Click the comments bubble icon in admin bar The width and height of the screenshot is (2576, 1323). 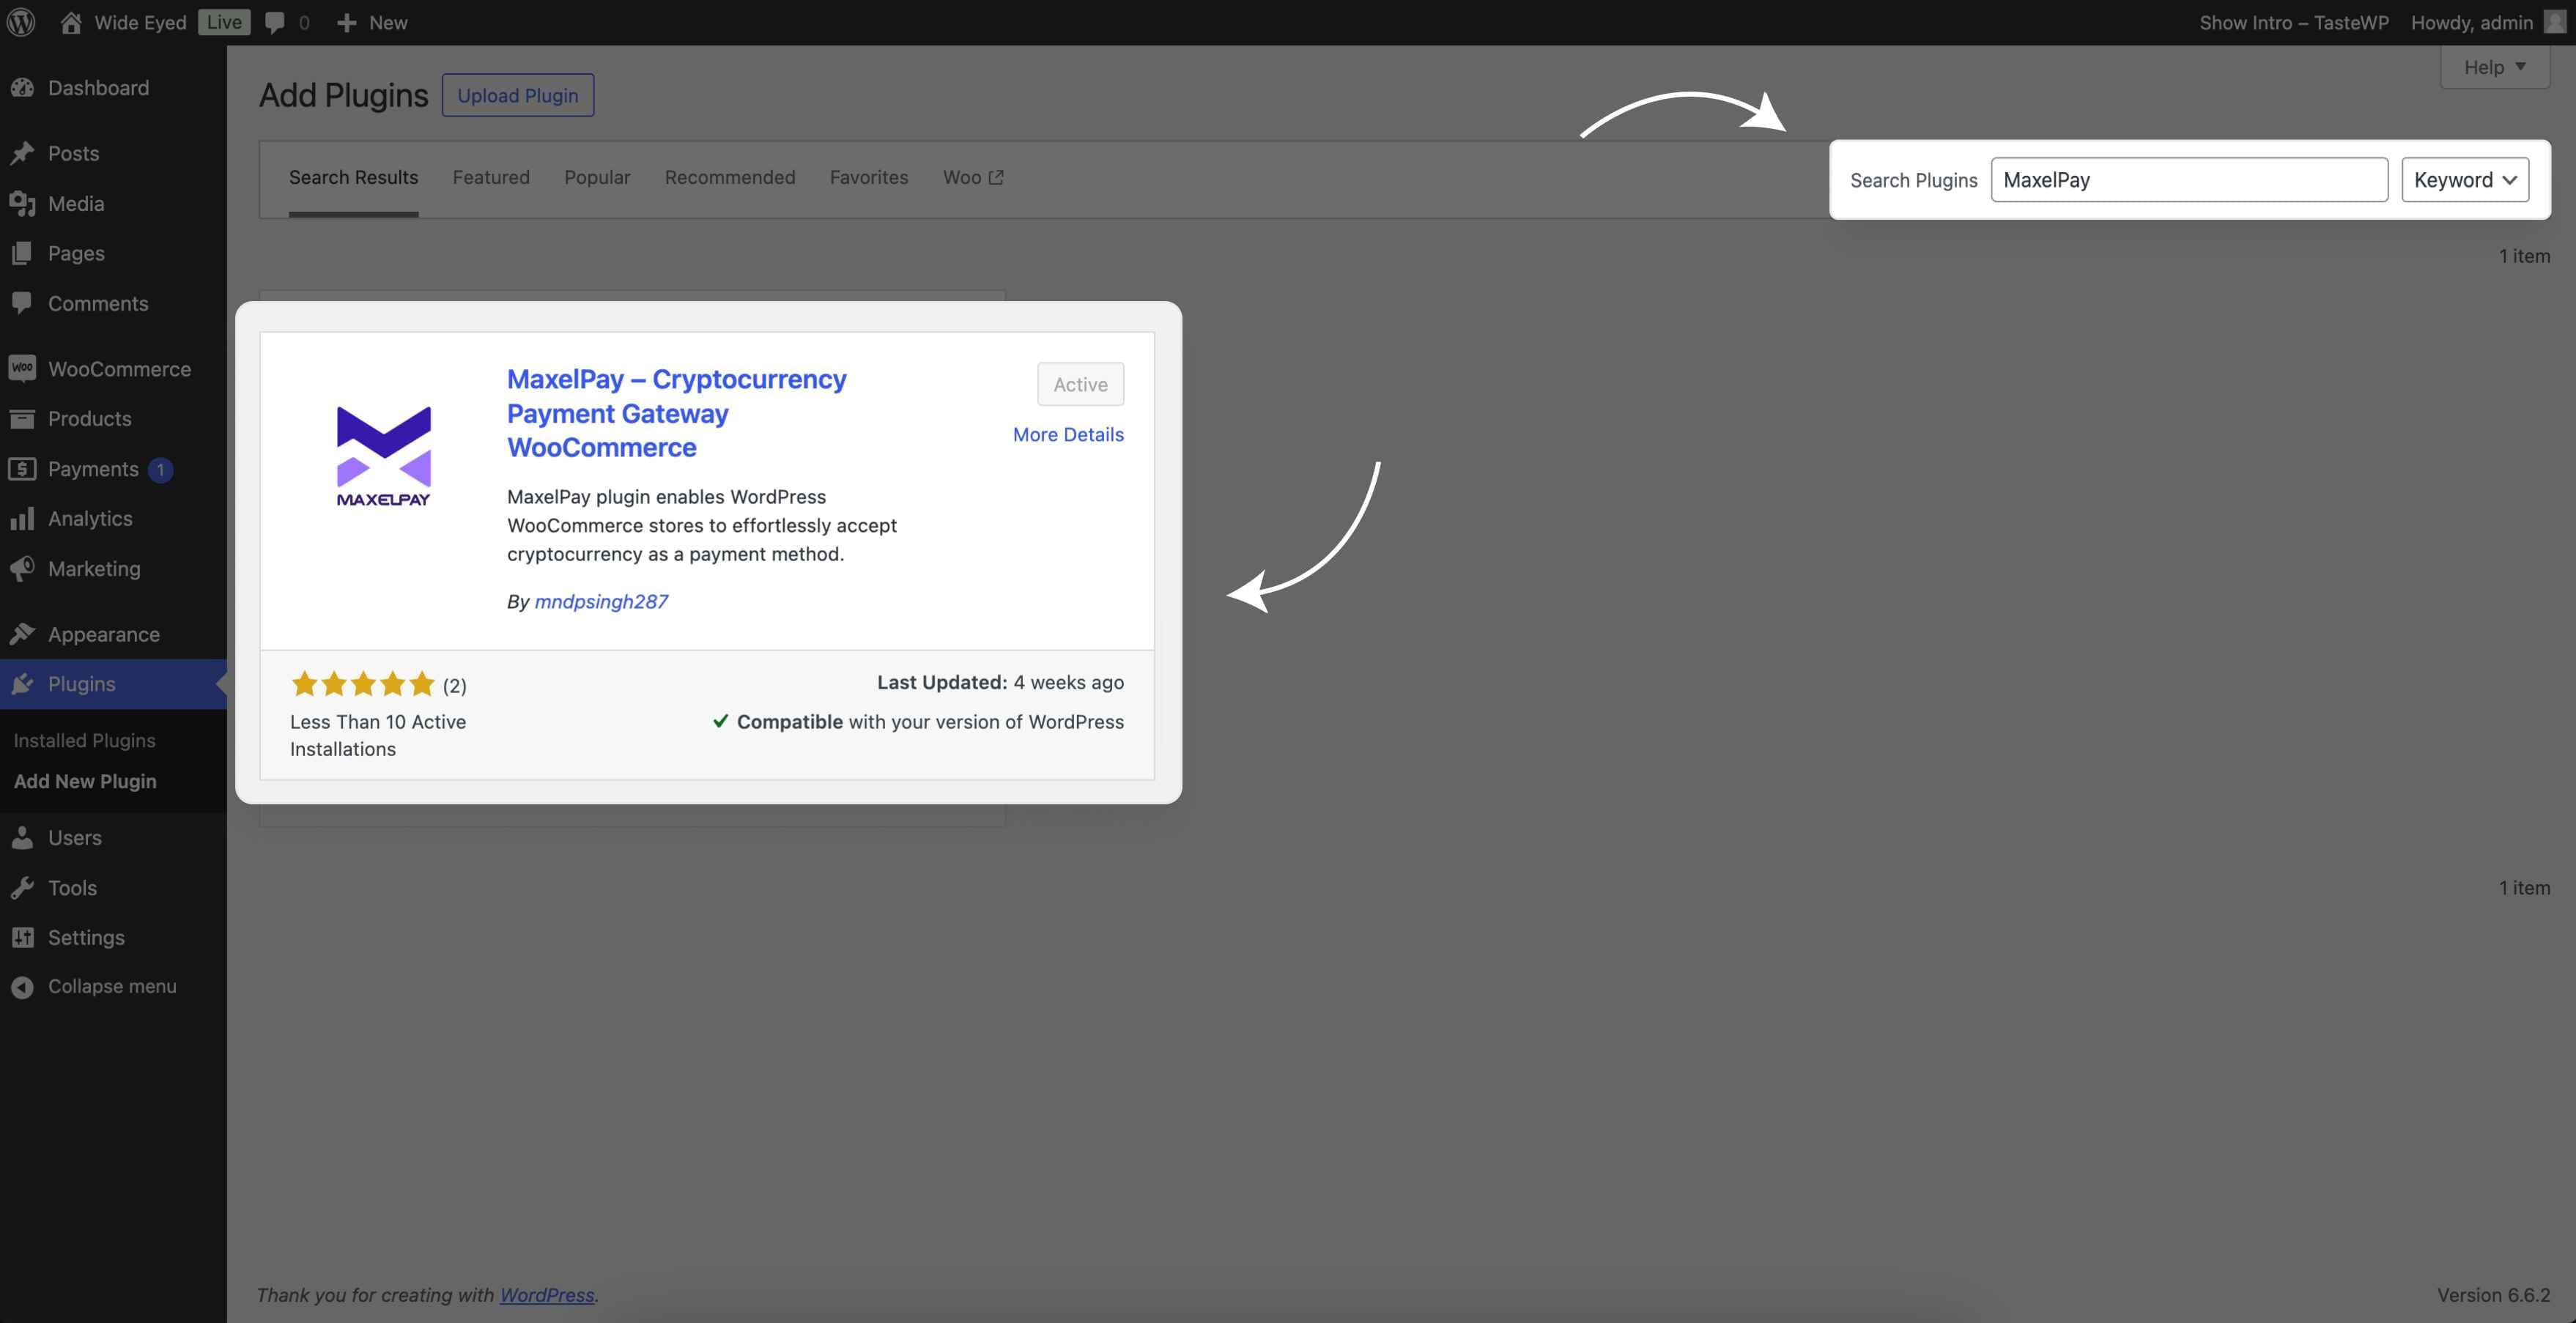tap(275, 22)
